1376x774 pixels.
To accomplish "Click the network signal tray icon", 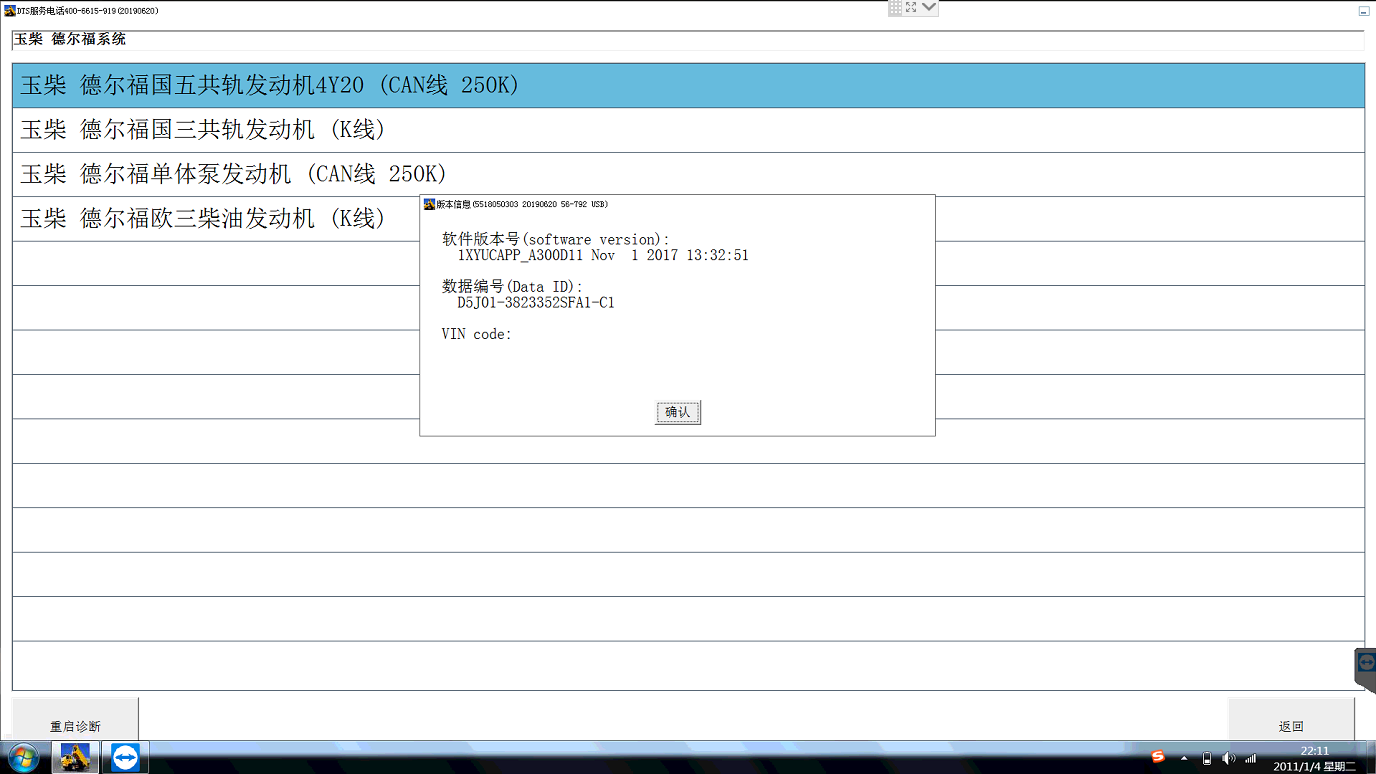I will point(1250,758).
